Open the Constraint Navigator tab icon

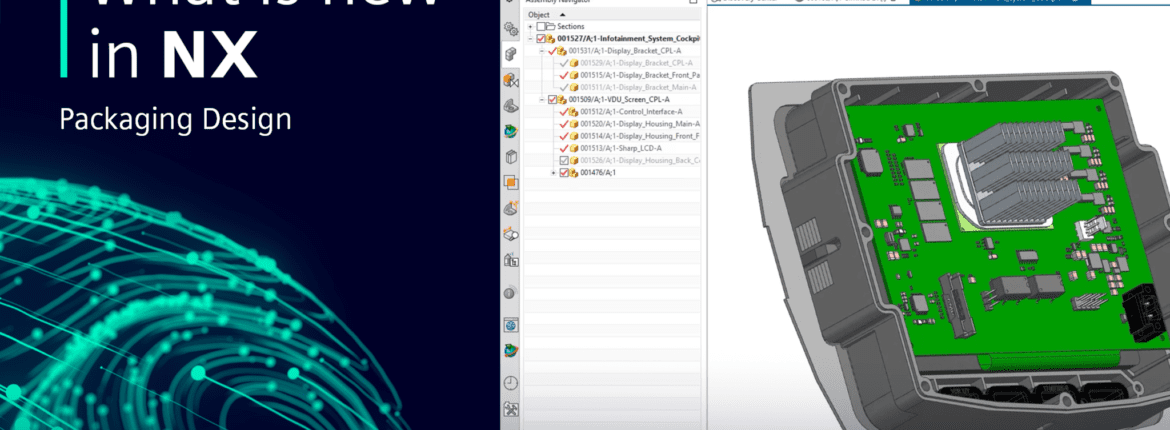point(510,80)
